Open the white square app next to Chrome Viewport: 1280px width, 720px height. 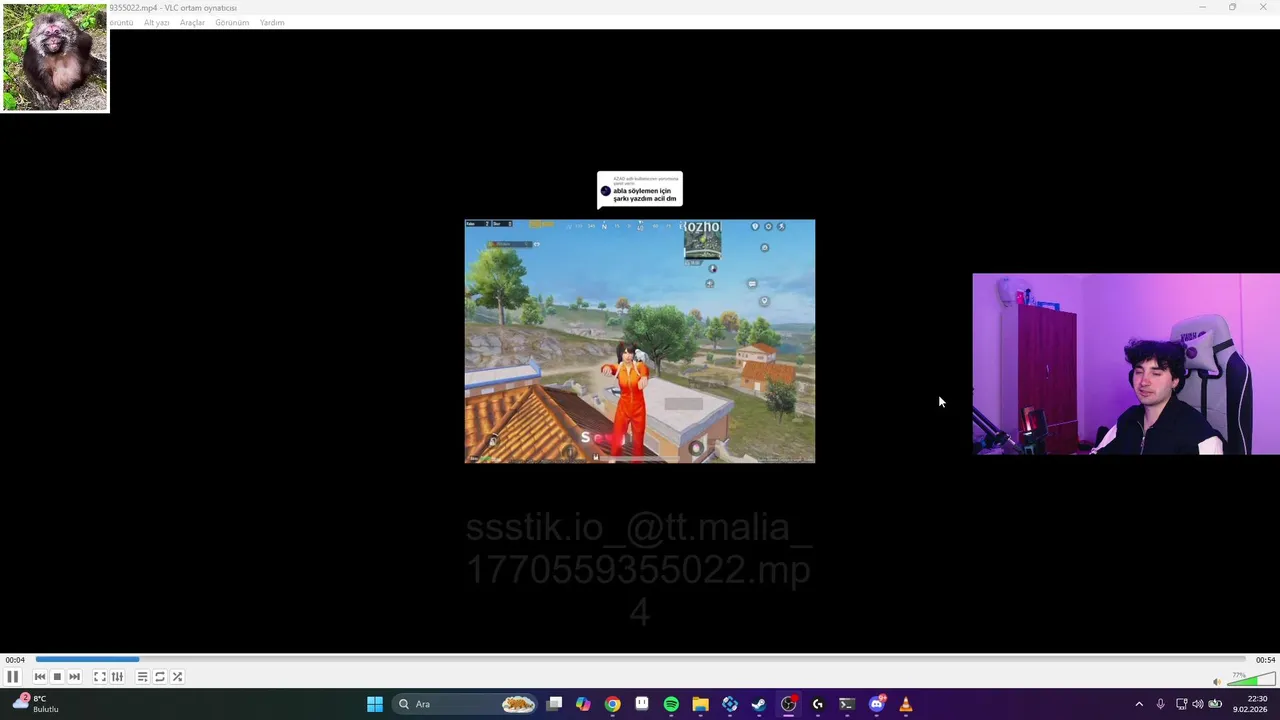pos(642,704)
